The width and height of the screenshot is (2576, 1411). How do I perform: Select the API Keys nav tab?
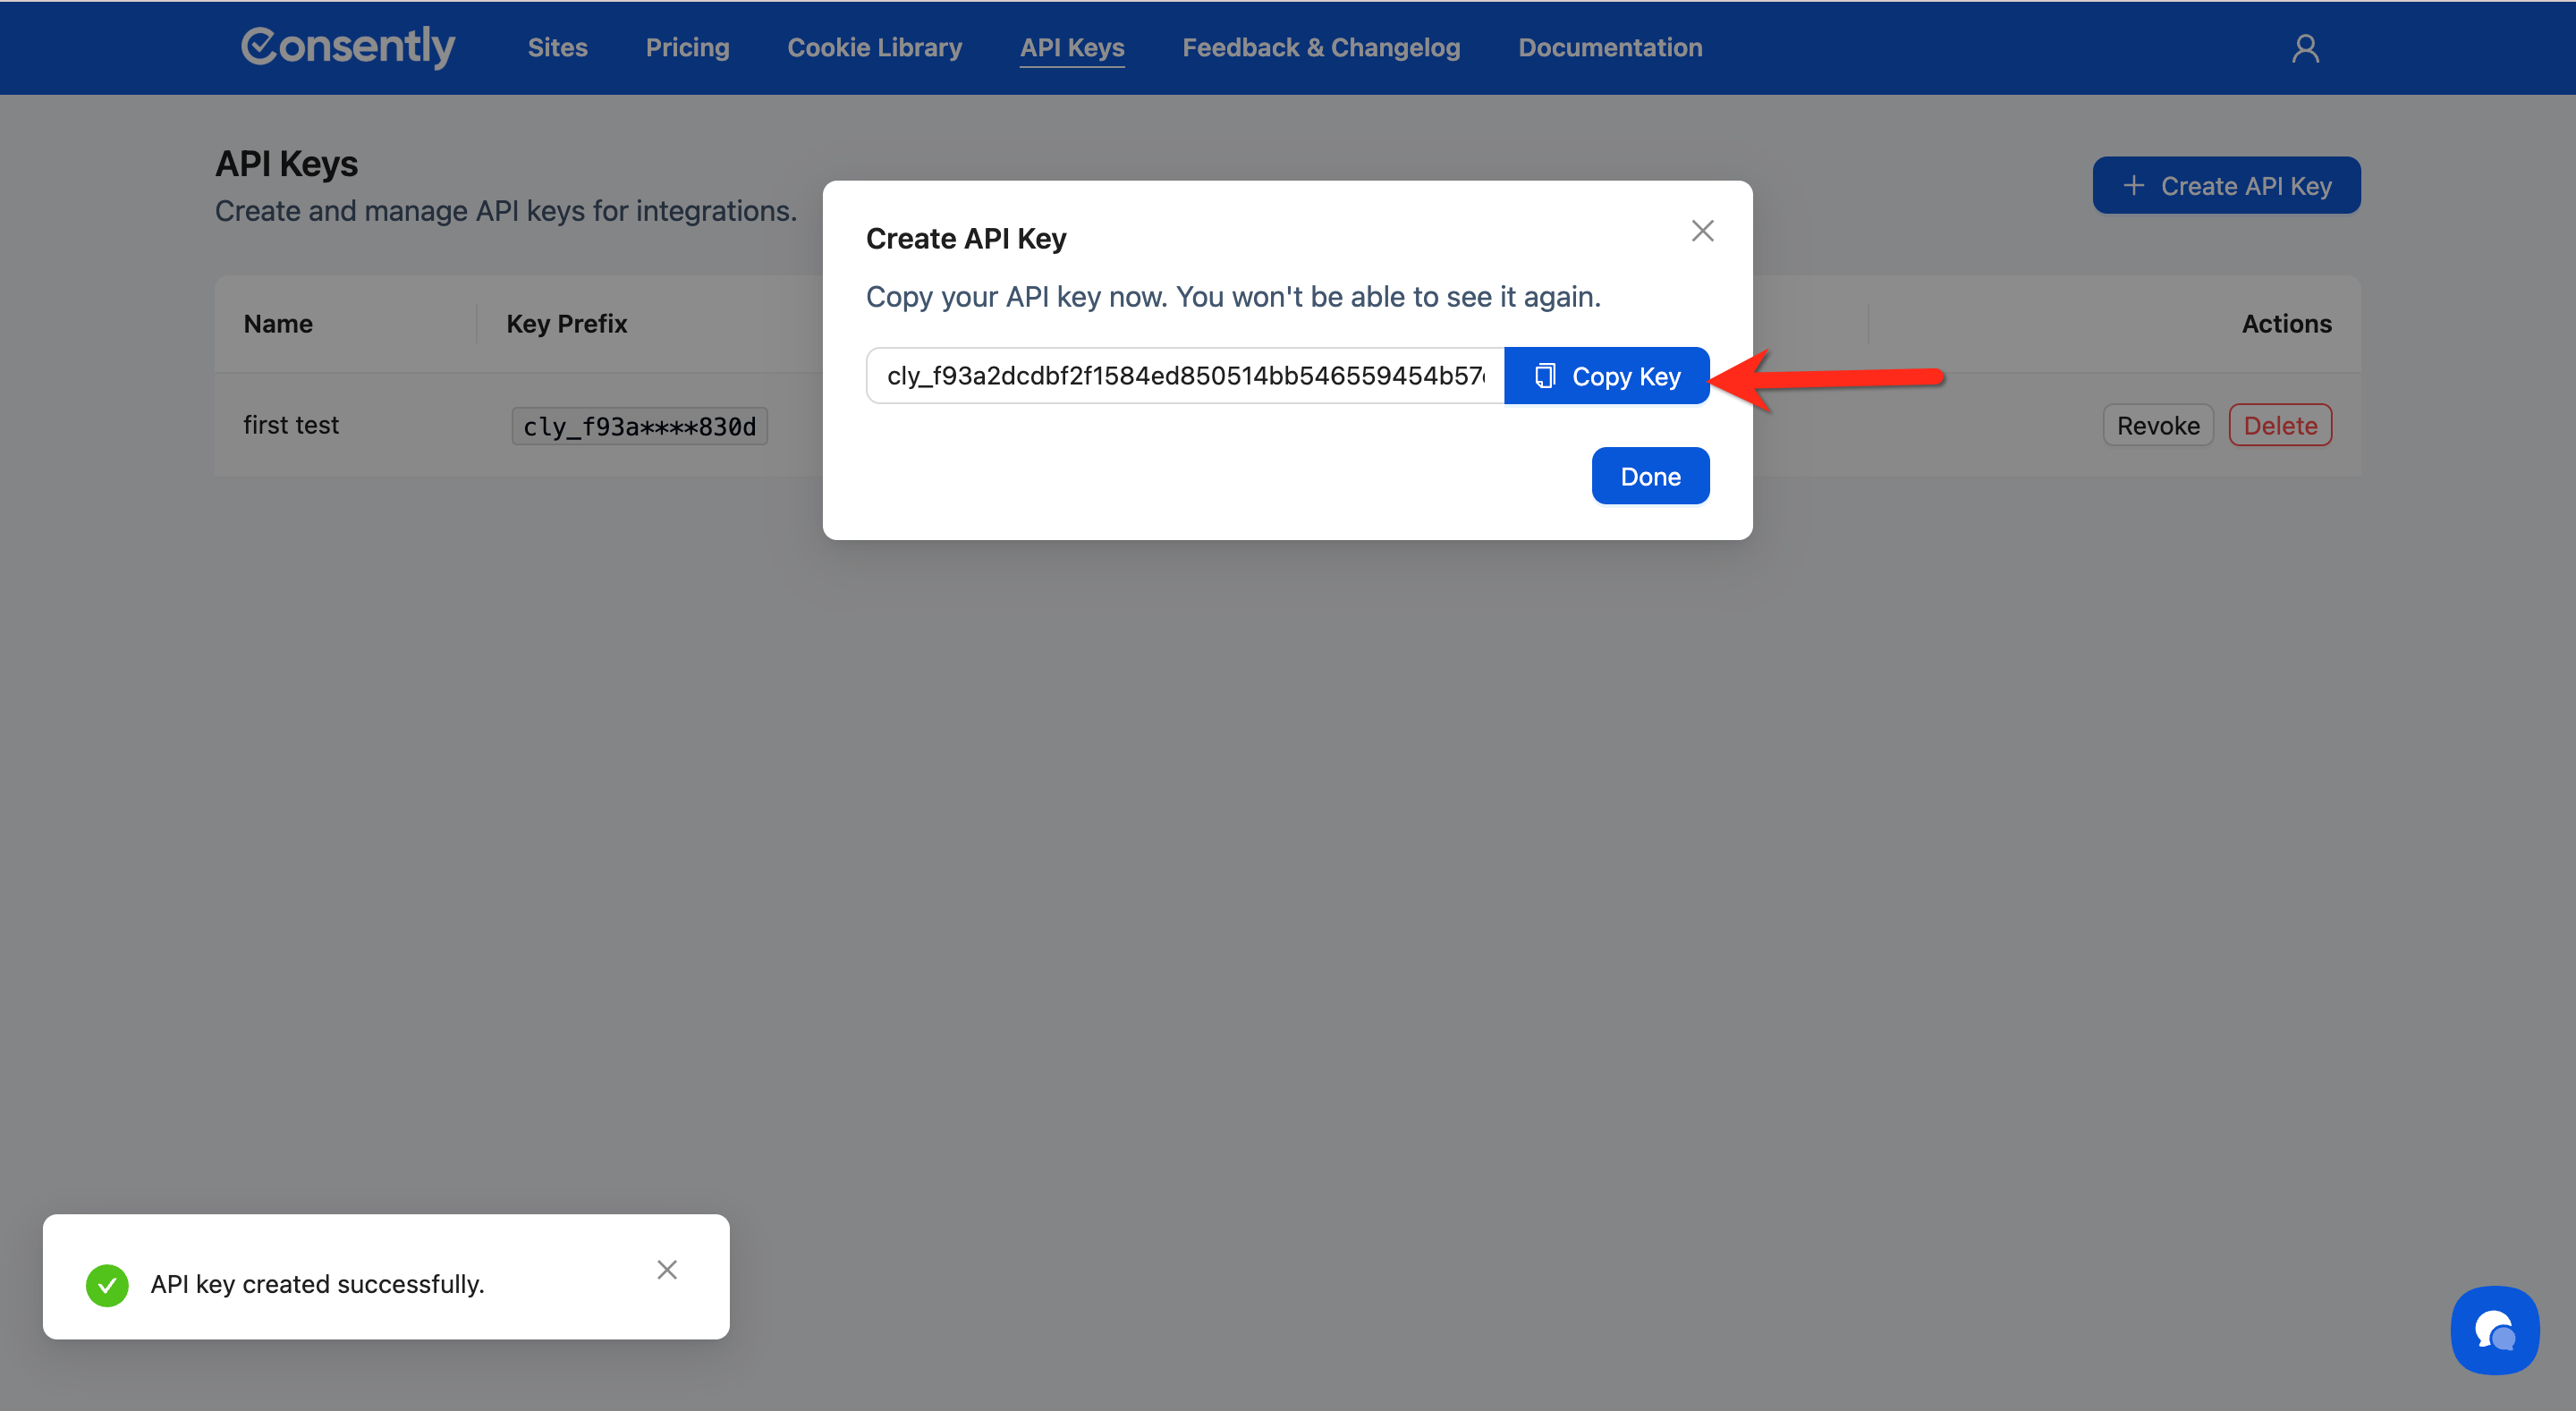coord(1072,48)
